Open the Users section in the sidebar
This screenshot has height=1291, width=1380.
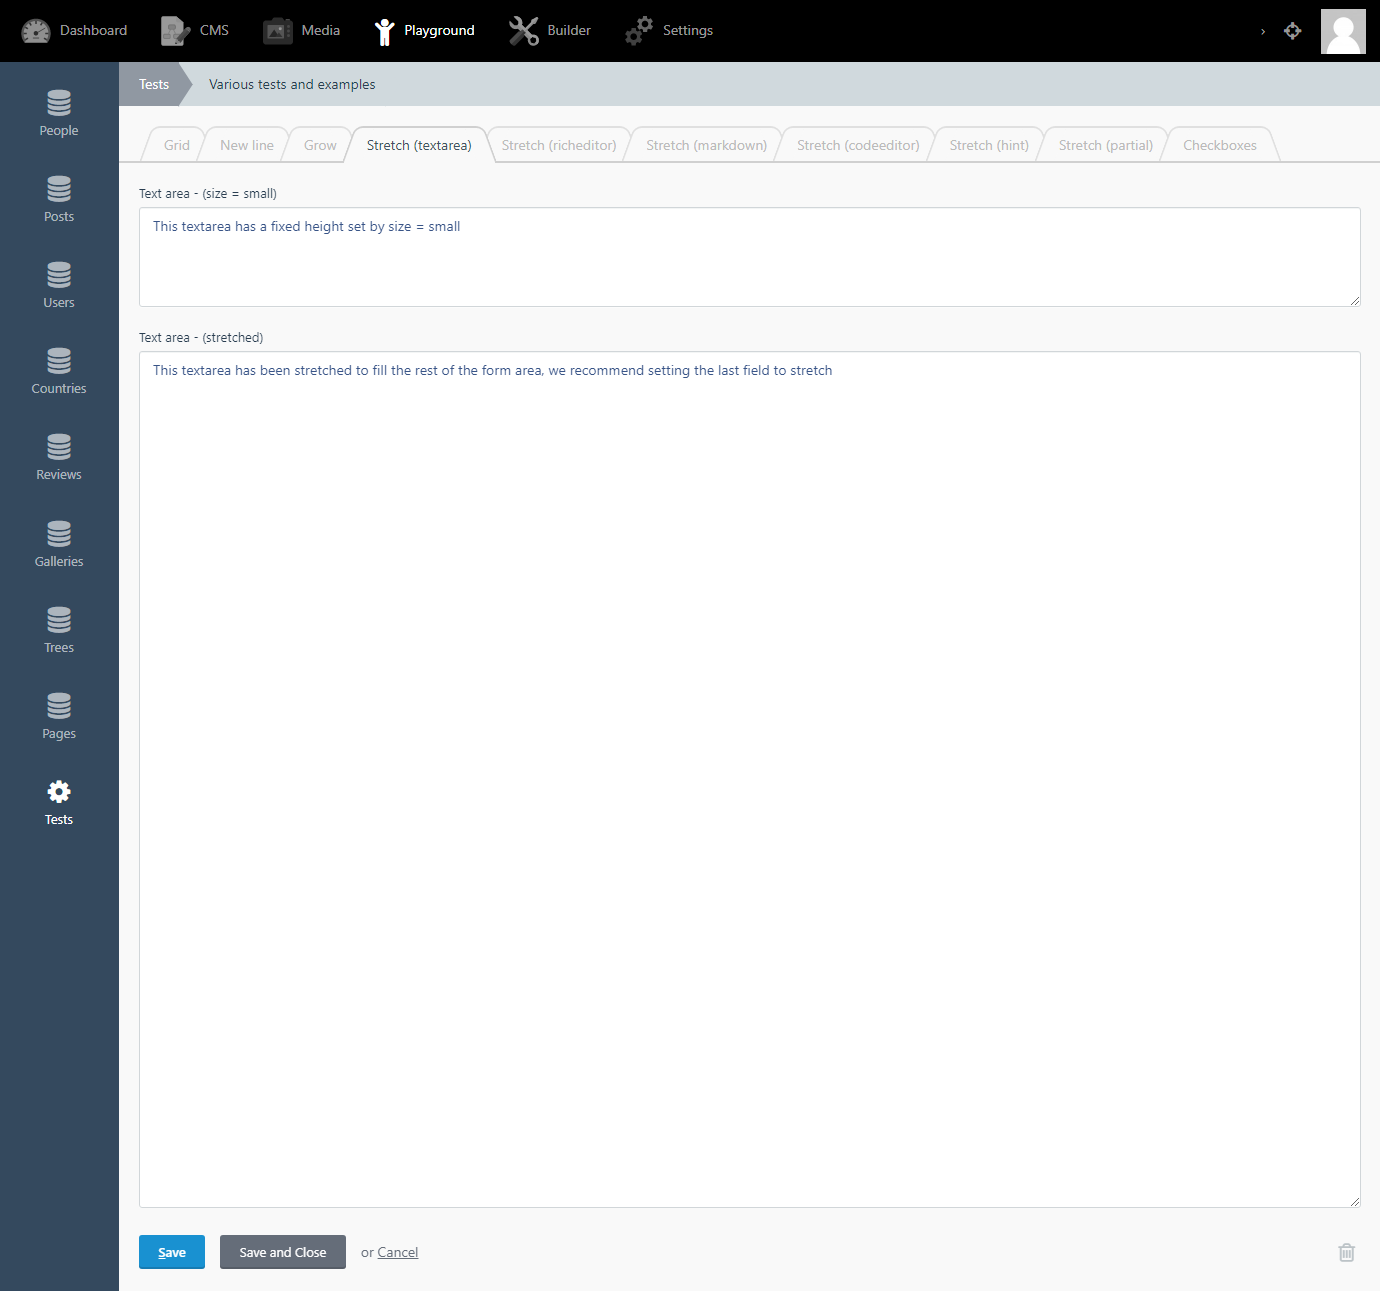(x=58, y=277)
